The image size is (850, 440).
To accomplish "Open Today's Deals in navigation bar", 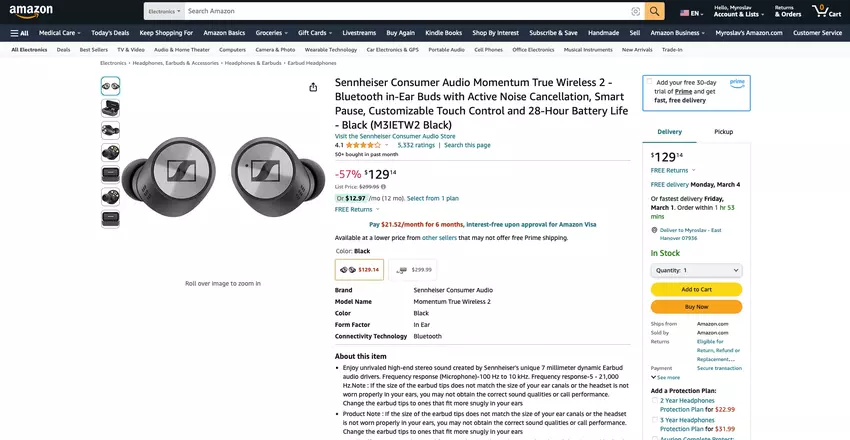I will tap(109, 33).
